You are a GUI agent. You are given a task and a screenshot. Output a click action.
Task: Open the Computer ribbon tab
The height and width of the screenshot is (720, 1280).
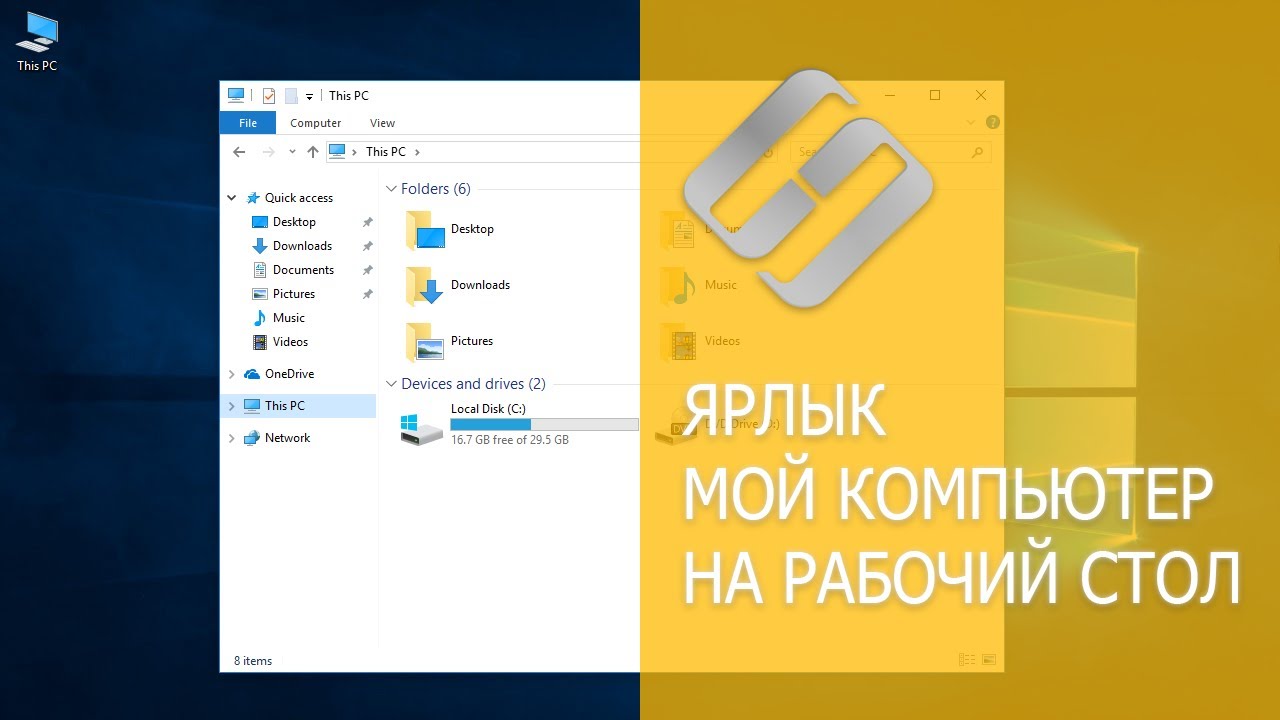[x=315, y=123]
